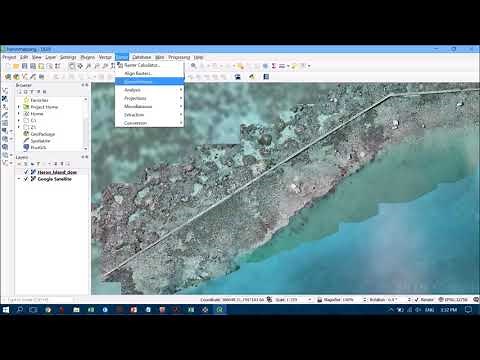Viewport: 480px width, 360px height.
Task: Adjust the Magnifier spinner arrows
Action: coord(365,300)
